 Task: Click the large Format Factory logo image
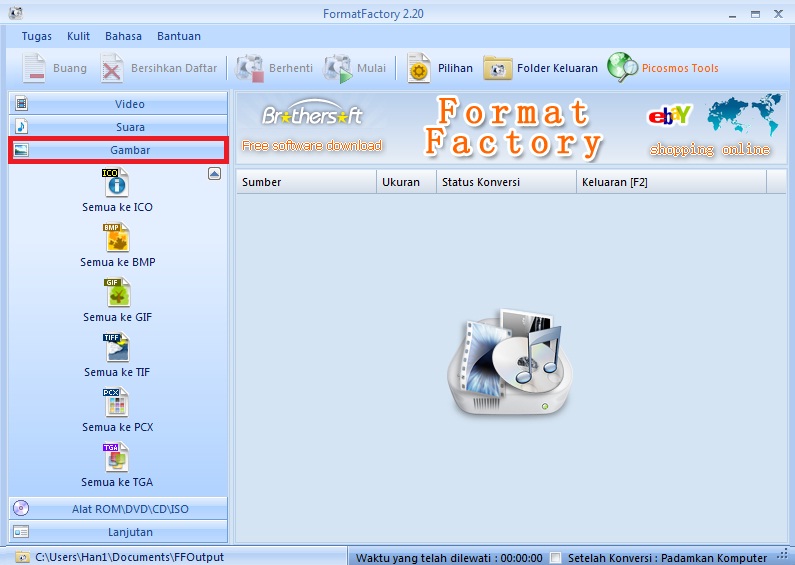tap(510, 361)
